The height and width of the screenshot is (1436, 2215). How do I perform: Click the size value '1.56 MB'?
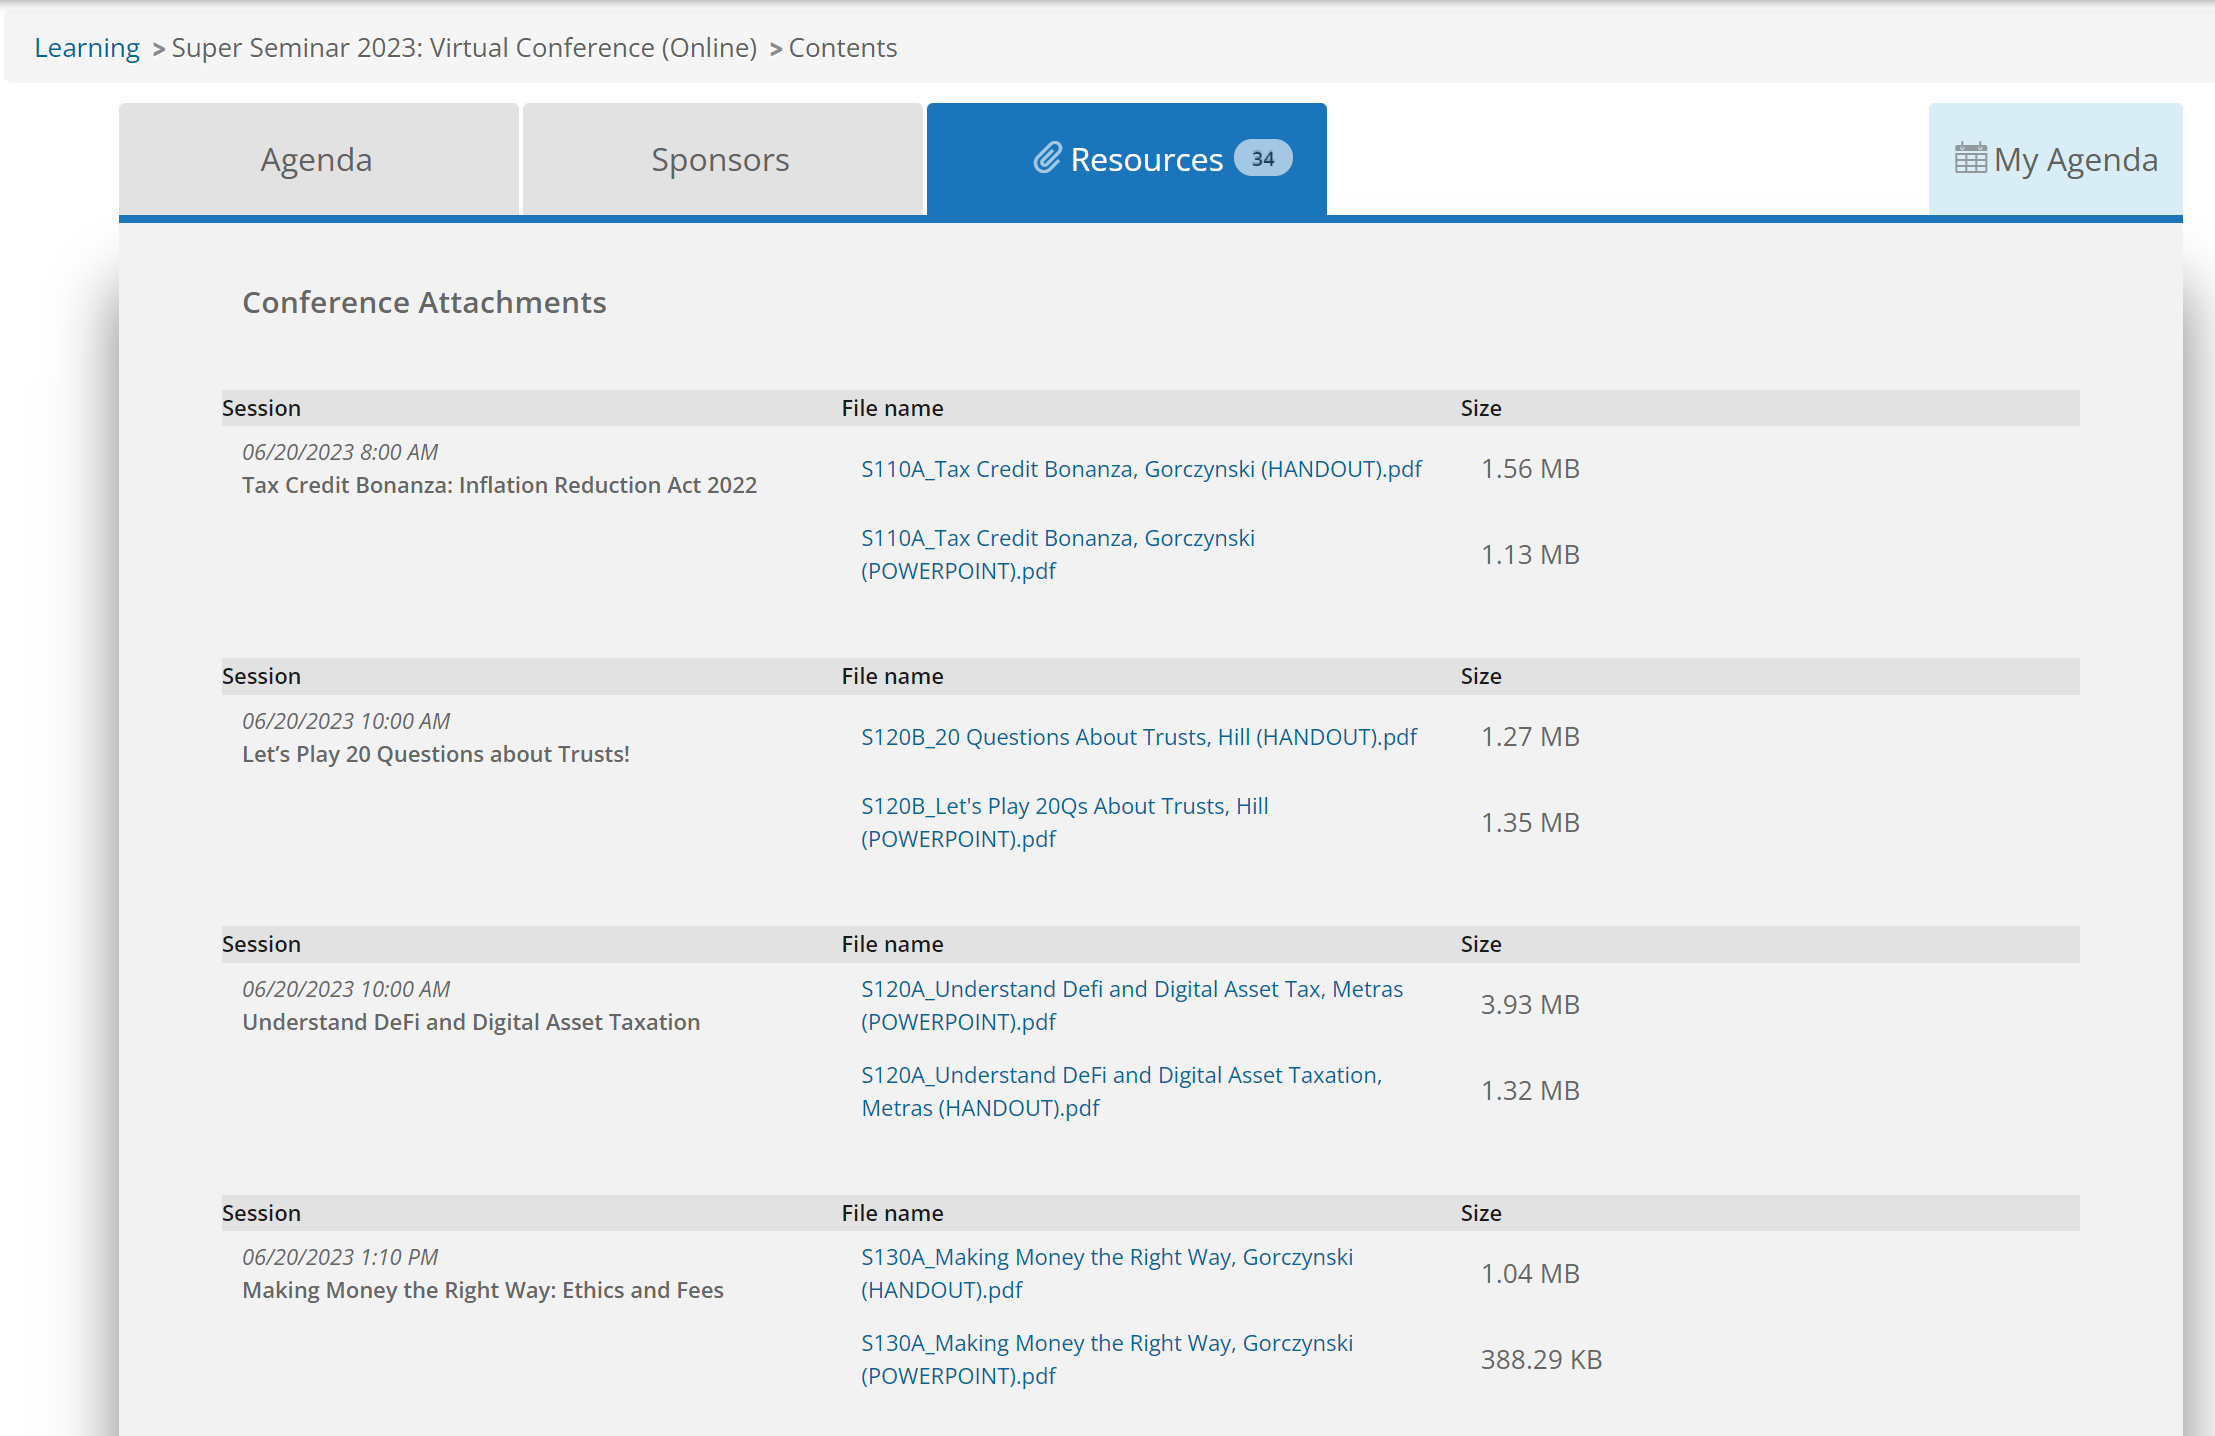tap(1530, 469)
